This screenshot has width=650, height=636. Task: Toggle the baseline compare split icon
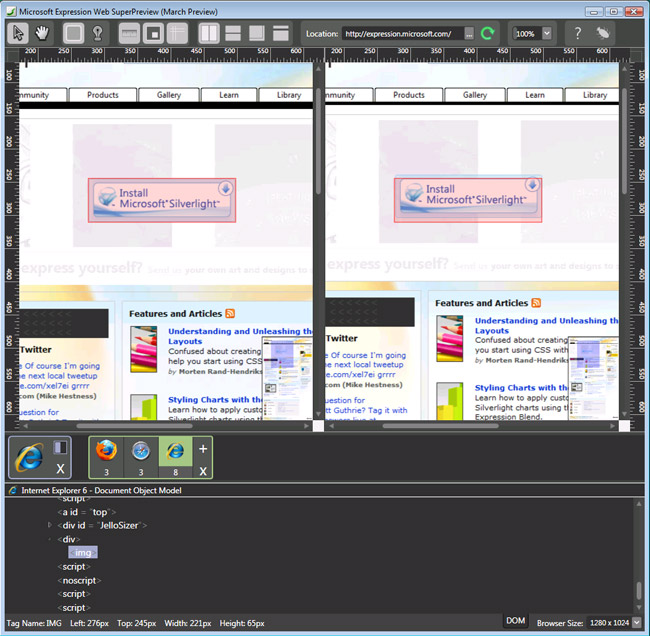[x=60, y=447]
